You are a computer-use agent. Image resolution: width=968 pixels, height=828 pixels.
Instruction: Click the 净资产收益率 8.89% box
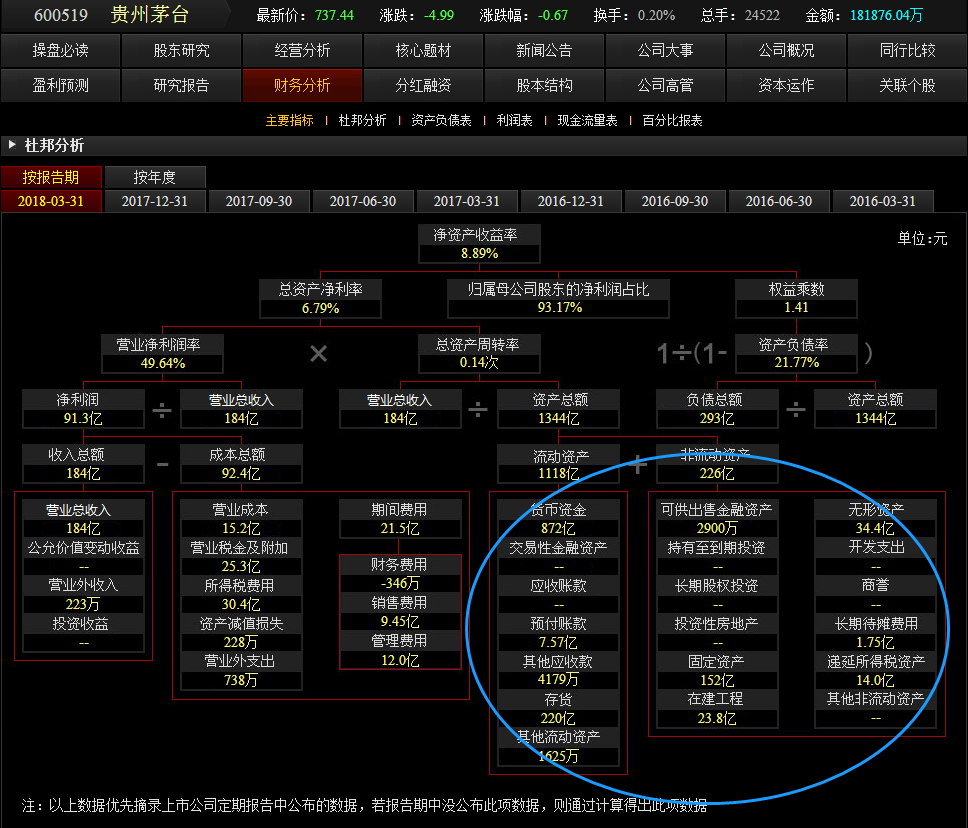pyautogui.click(x=480, y=244)
